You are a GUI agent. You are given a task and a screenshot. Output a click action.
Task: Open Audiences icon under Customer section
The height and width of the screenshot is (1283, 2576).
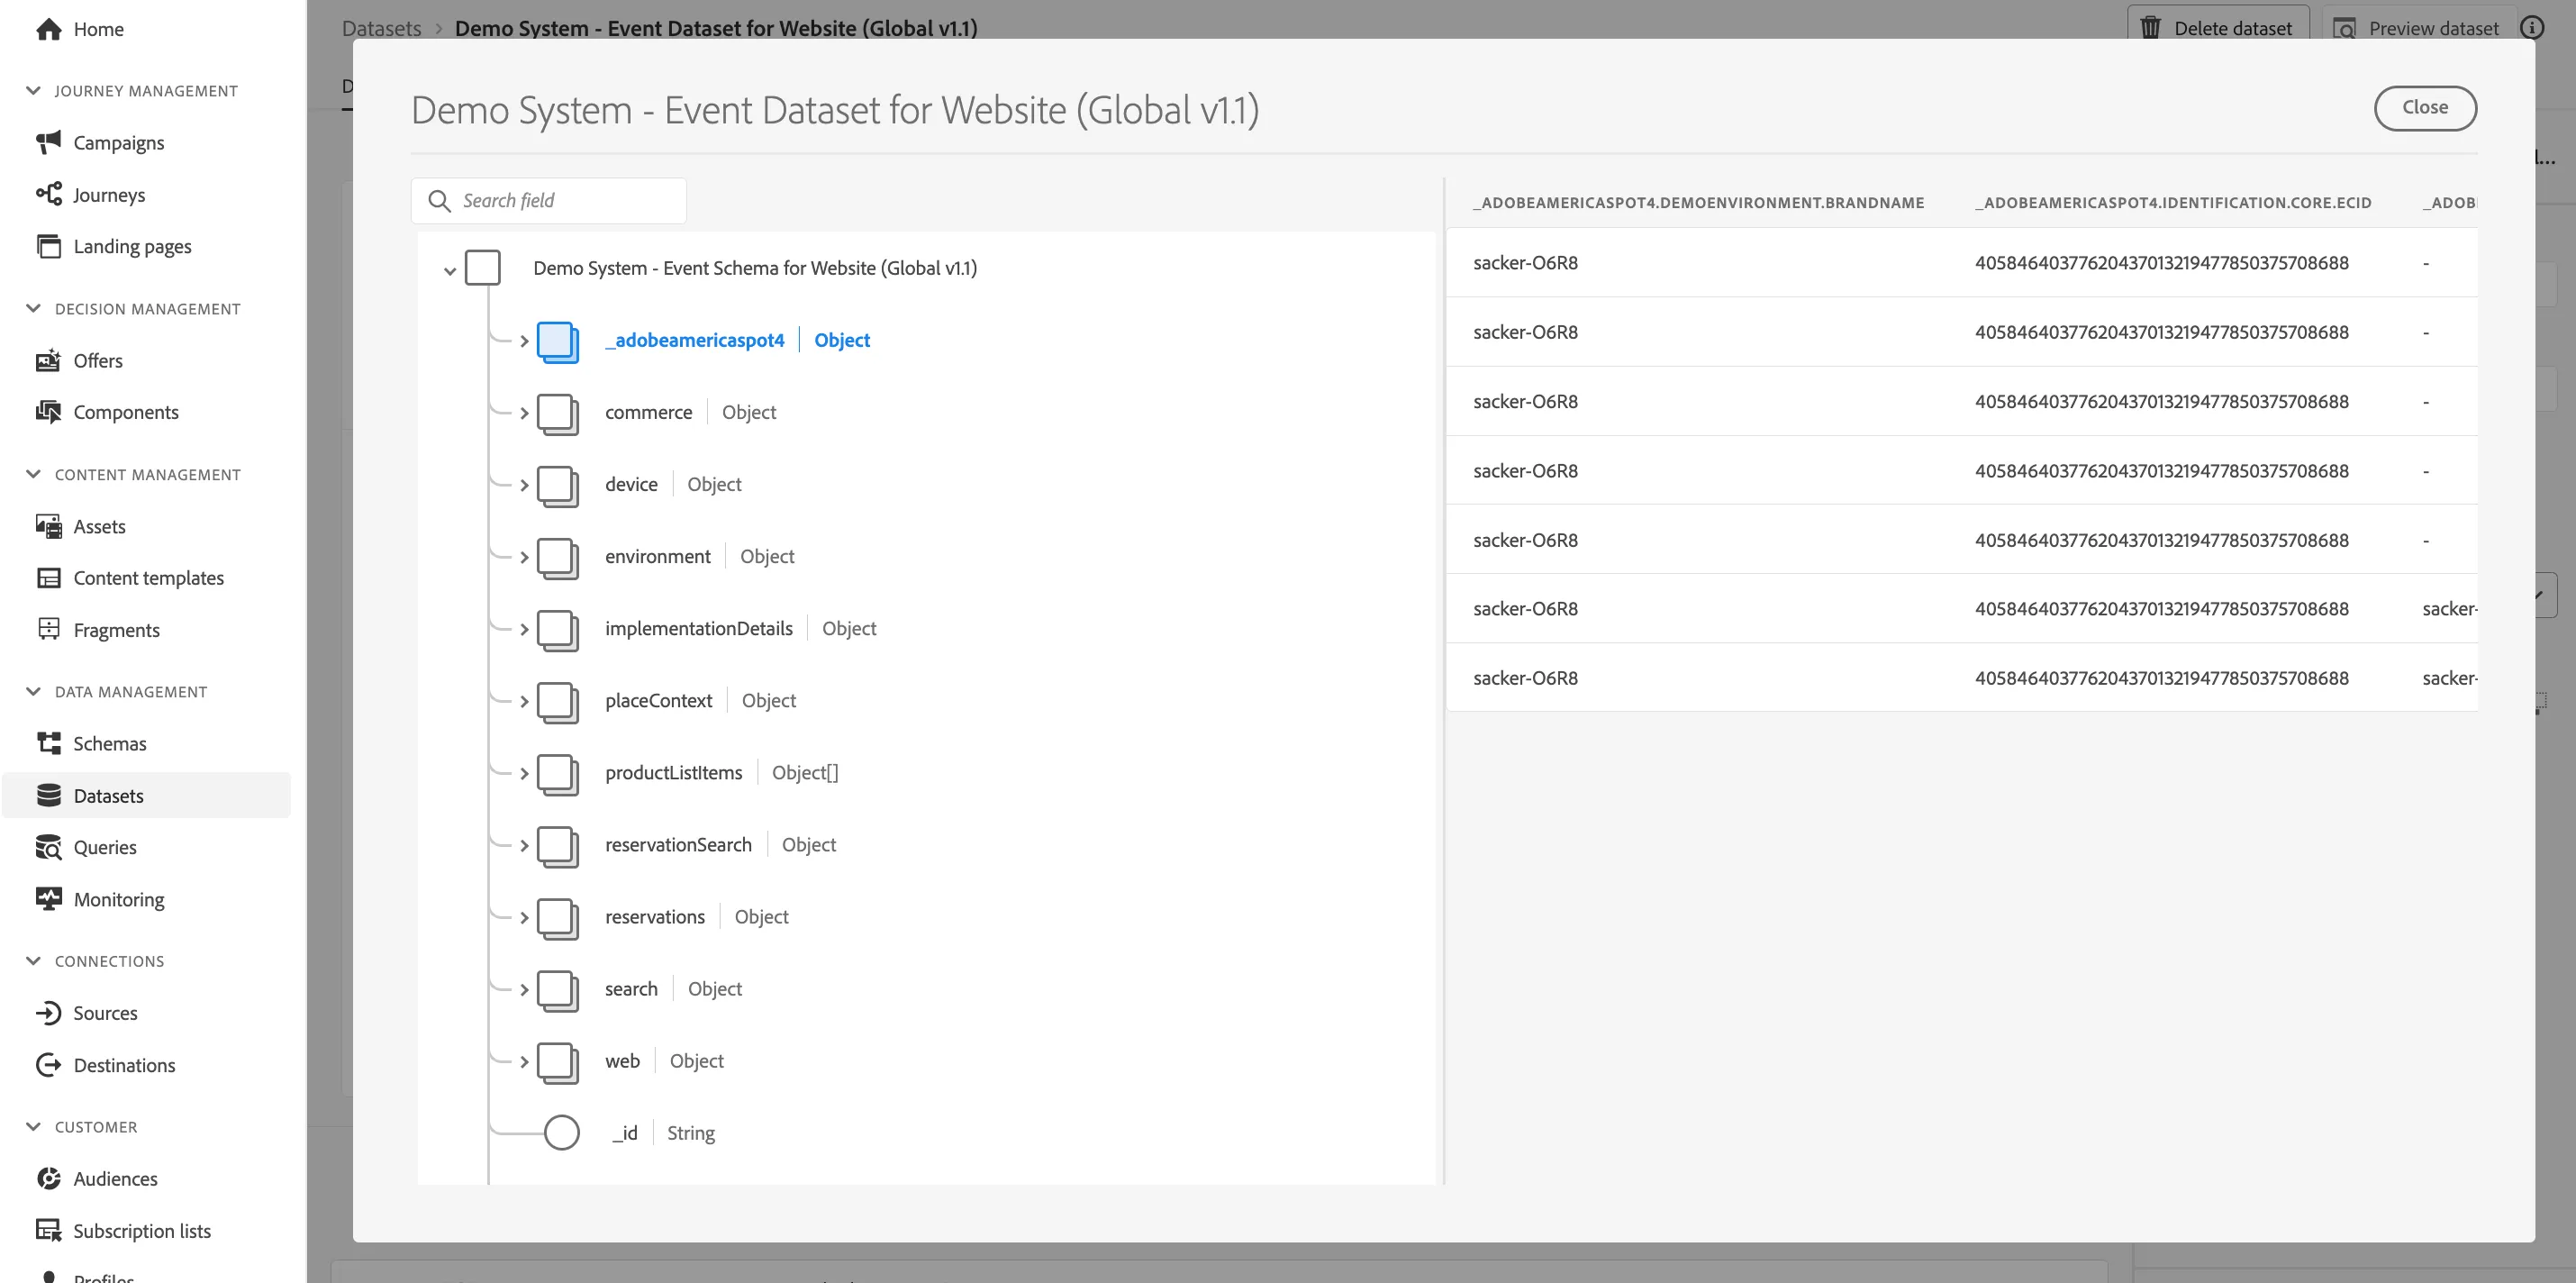[x=48, y=1178]
